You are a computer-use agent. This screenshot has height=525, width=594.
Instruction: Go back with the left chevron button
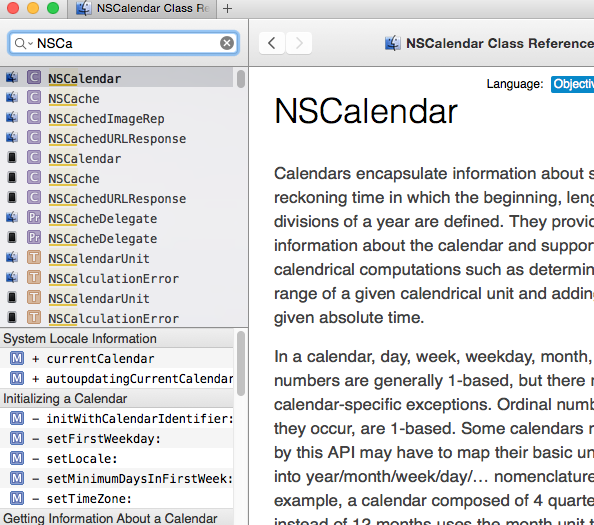[272, 43]
